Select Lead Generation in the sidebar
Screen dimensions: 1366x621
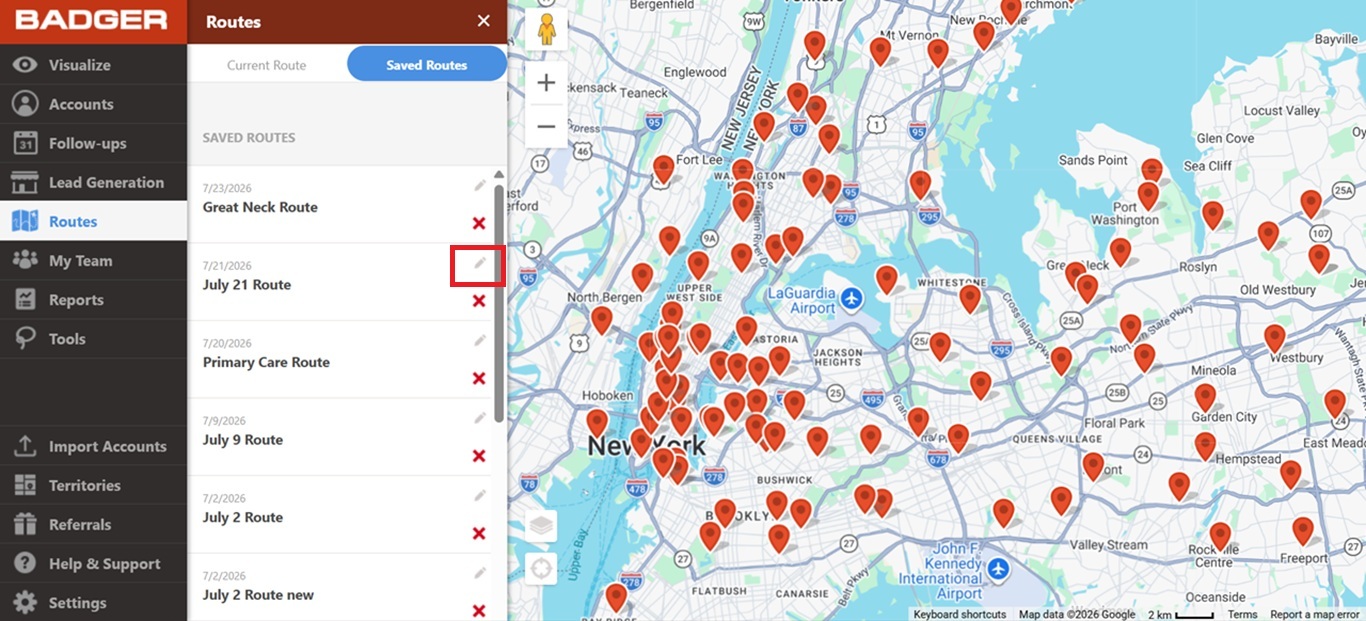[x=93, y=182]
